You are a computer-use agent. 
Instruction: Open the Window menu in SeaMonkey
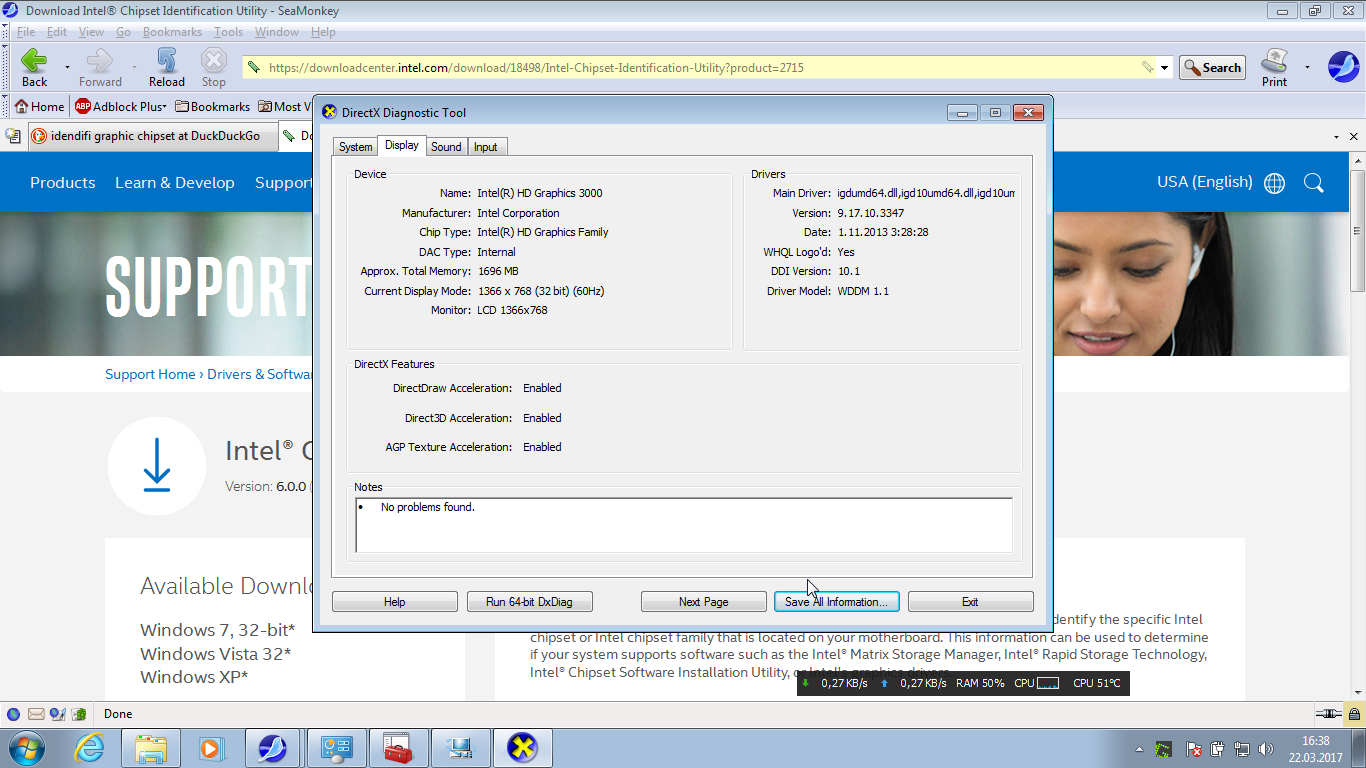point(277,32)
